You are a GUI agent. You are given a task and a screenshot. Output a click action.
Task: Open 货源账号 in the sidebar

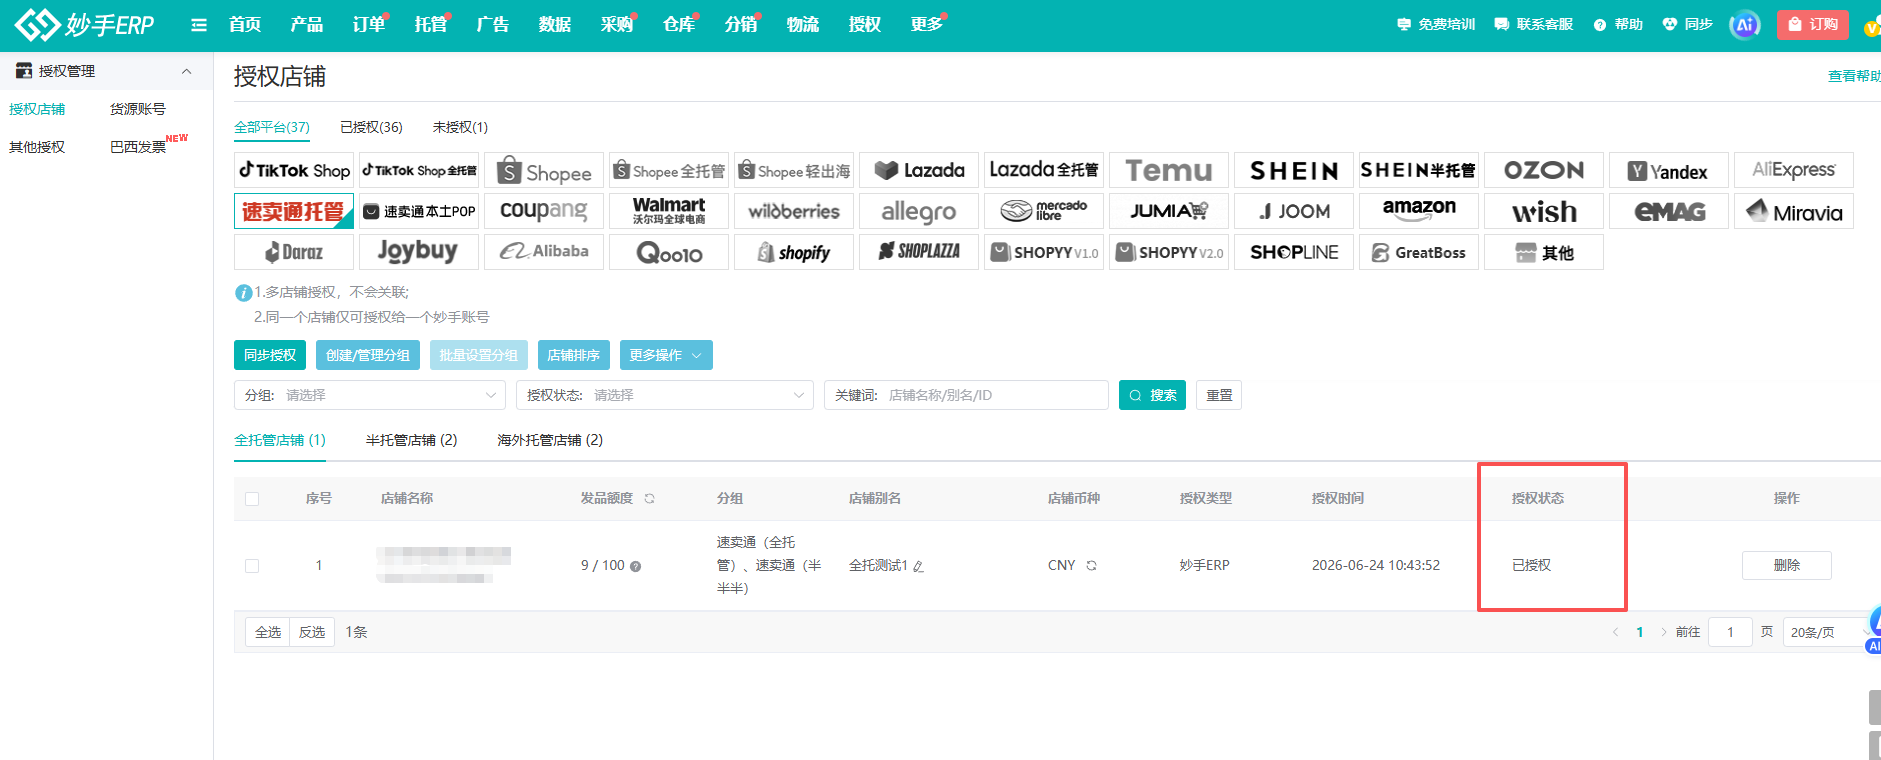pos(138,109)
